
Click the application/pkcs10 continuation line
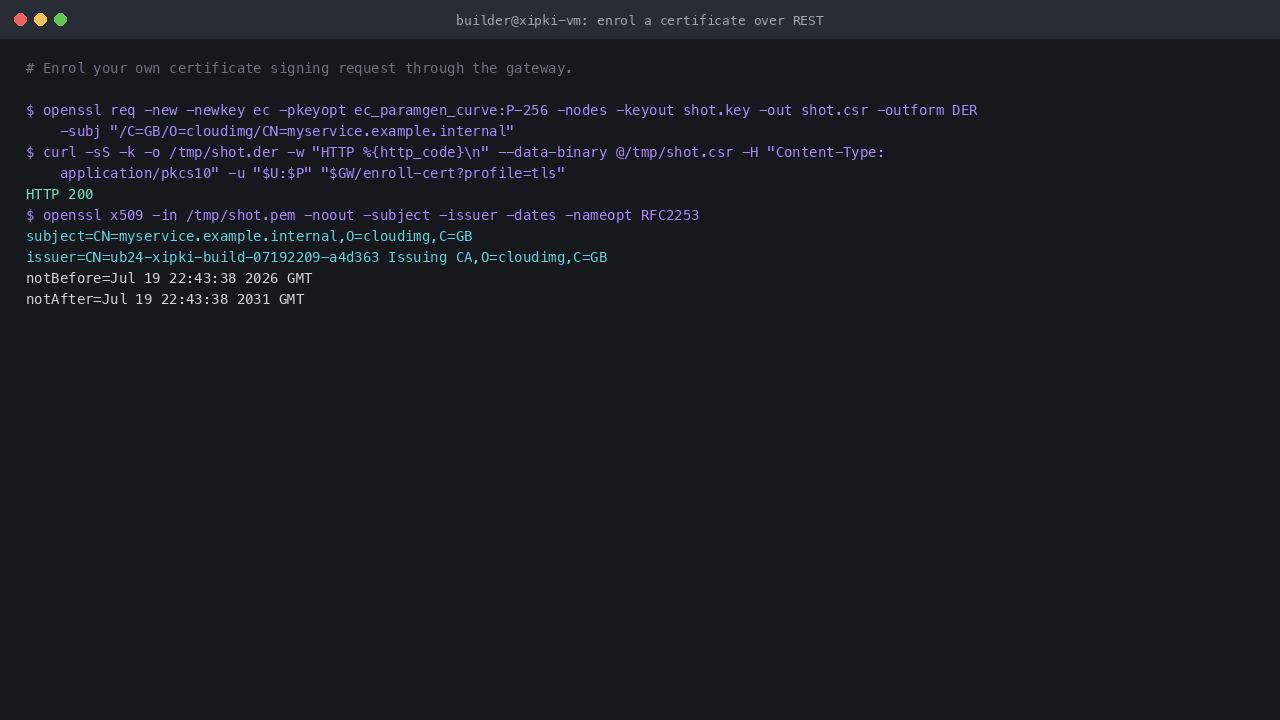(312, 173)
